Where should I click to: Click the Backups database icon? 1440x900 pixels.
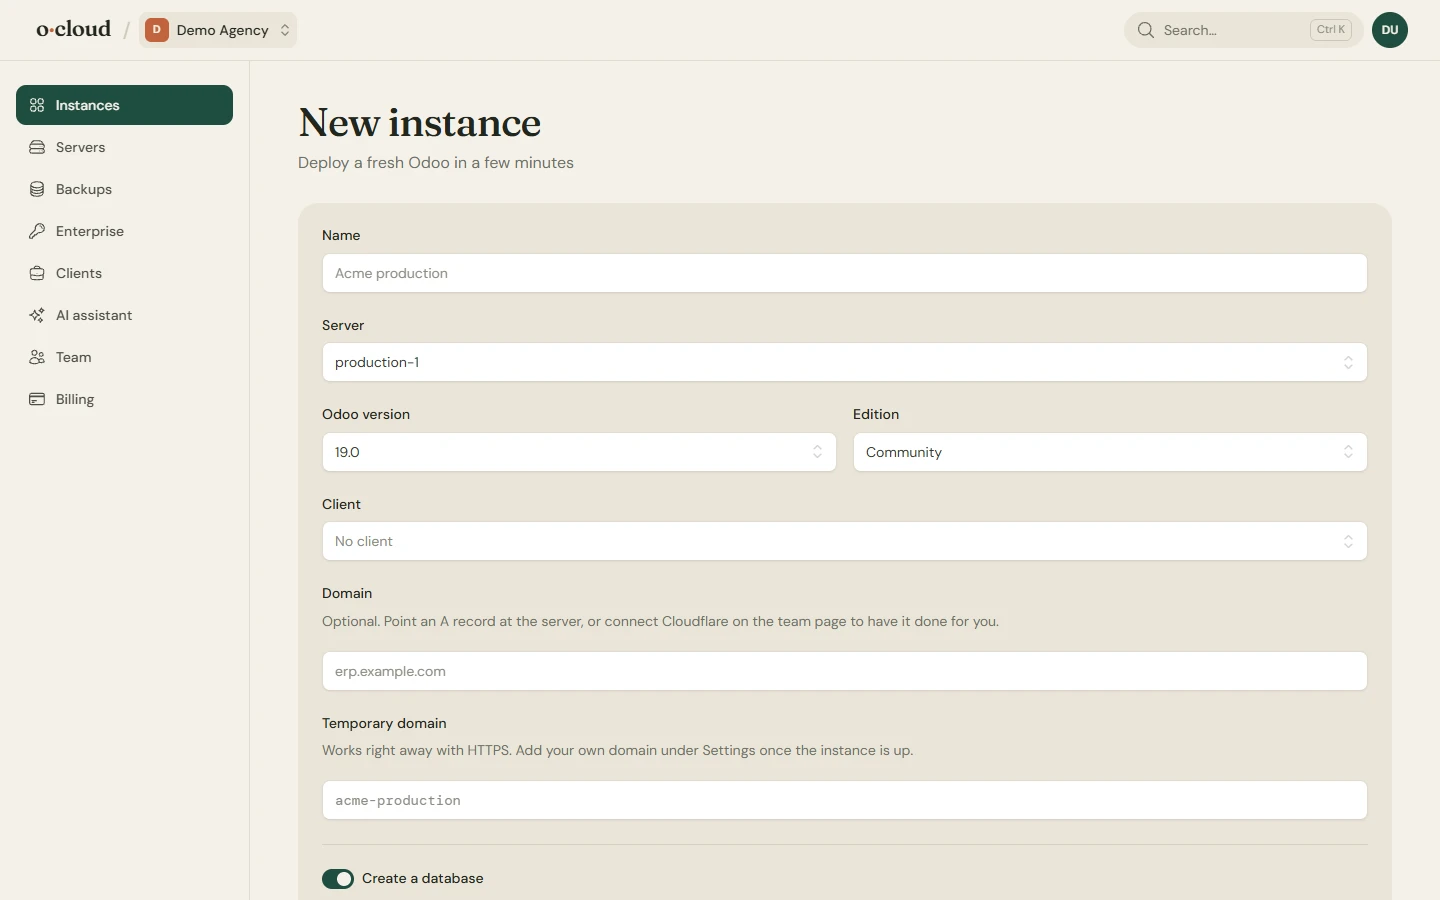(37, 189)
